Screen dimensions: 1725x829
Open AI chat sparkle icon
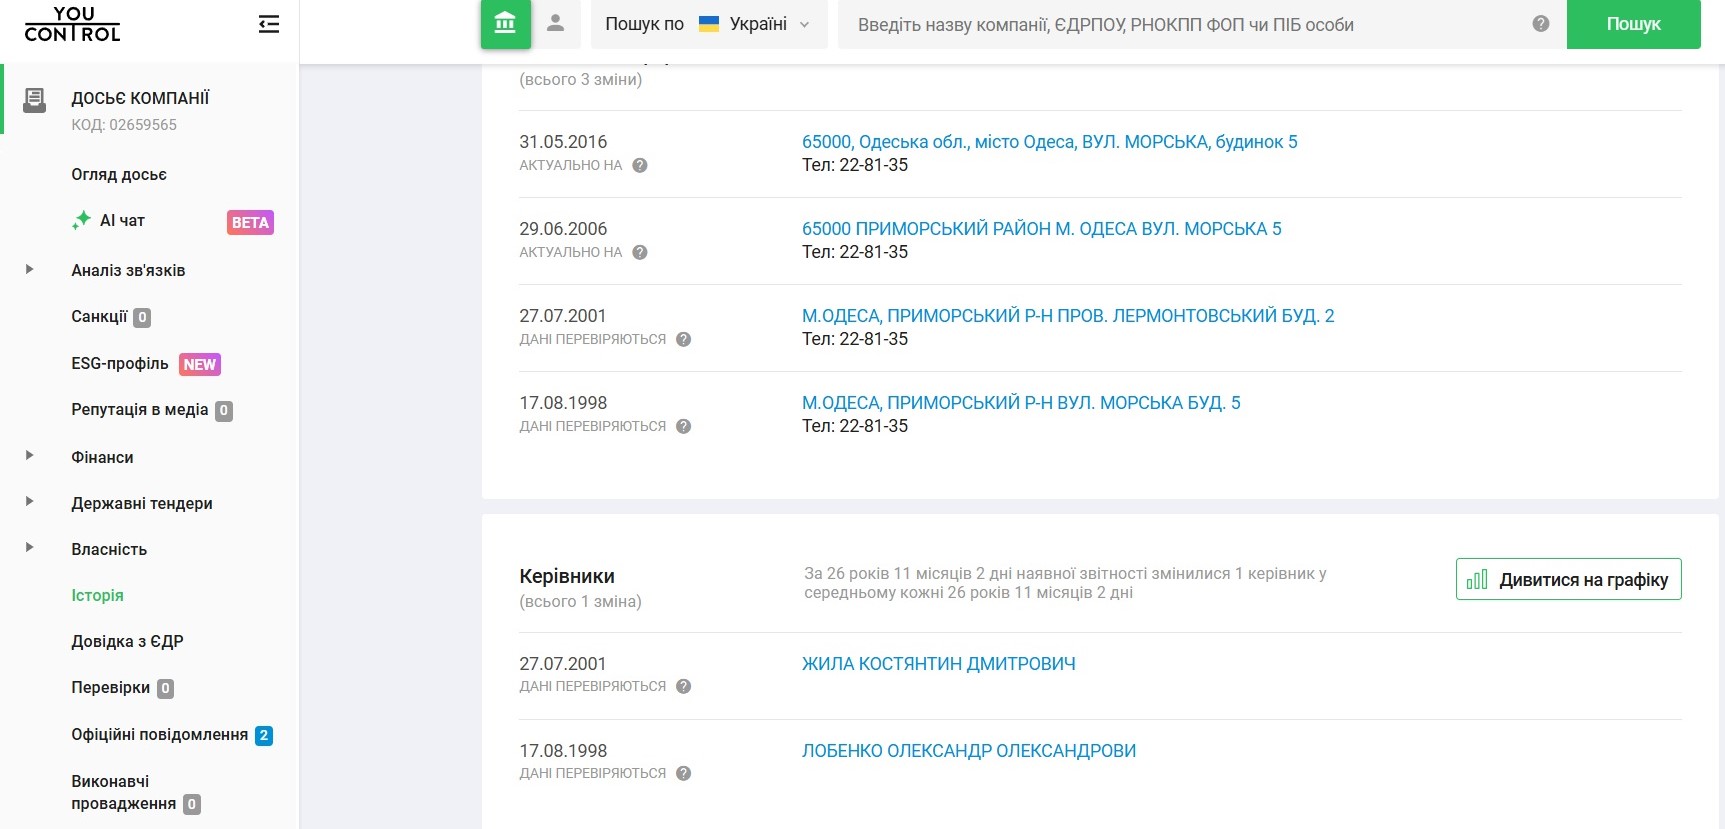82,221
